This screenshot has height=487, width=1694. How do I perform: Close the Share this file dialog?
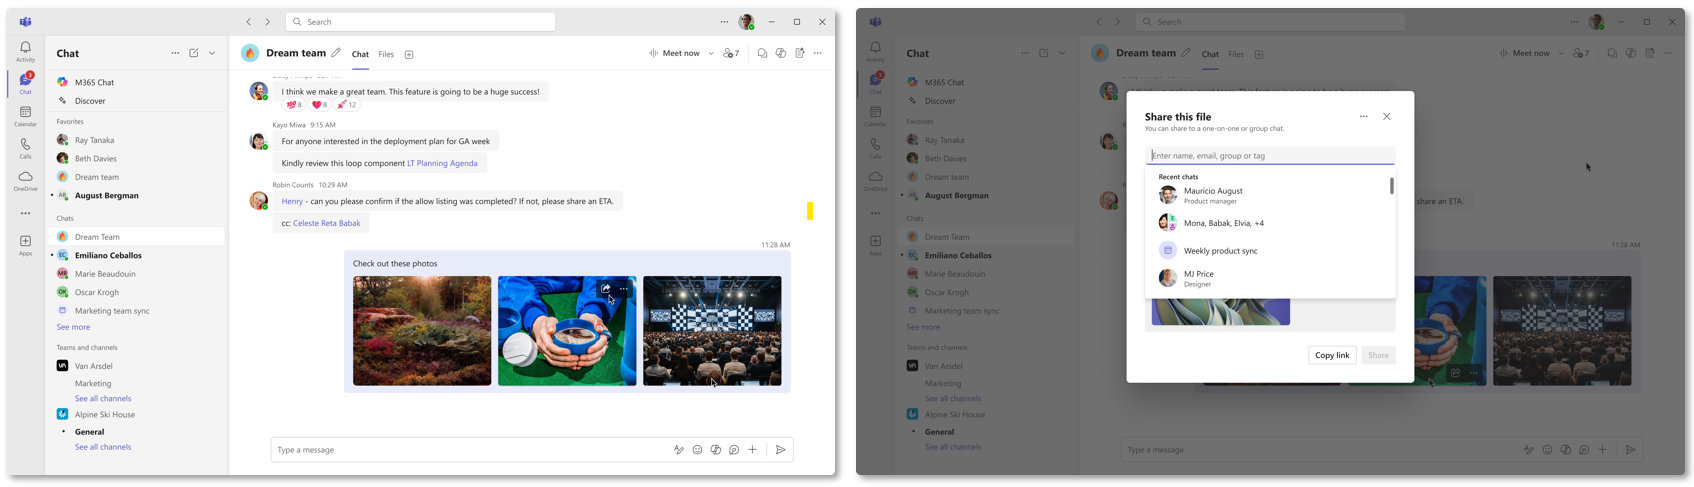coord(1387,117)
